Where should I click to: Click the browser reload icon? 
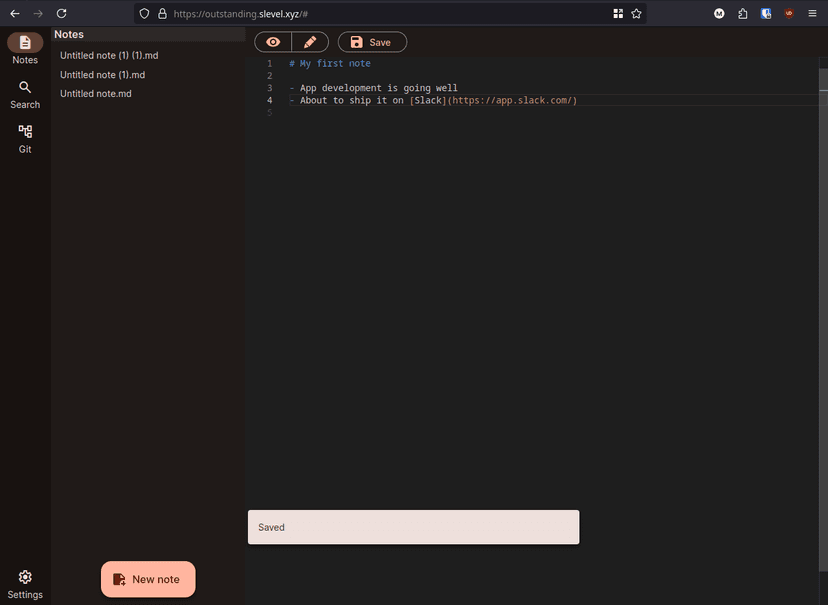coord(61,14)
